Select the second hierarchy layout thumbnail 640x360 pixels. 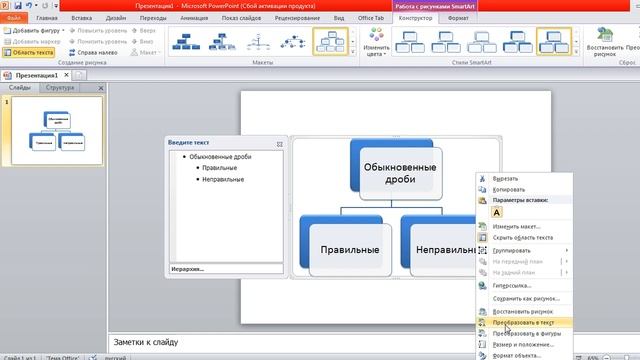222,42
